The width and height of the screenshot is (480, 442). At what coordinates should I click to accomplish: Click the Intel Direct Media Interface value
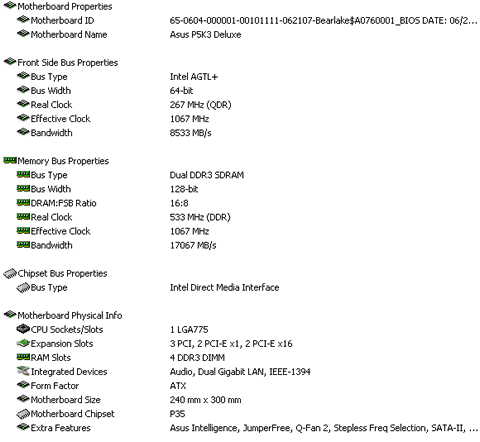coord(224,287)
